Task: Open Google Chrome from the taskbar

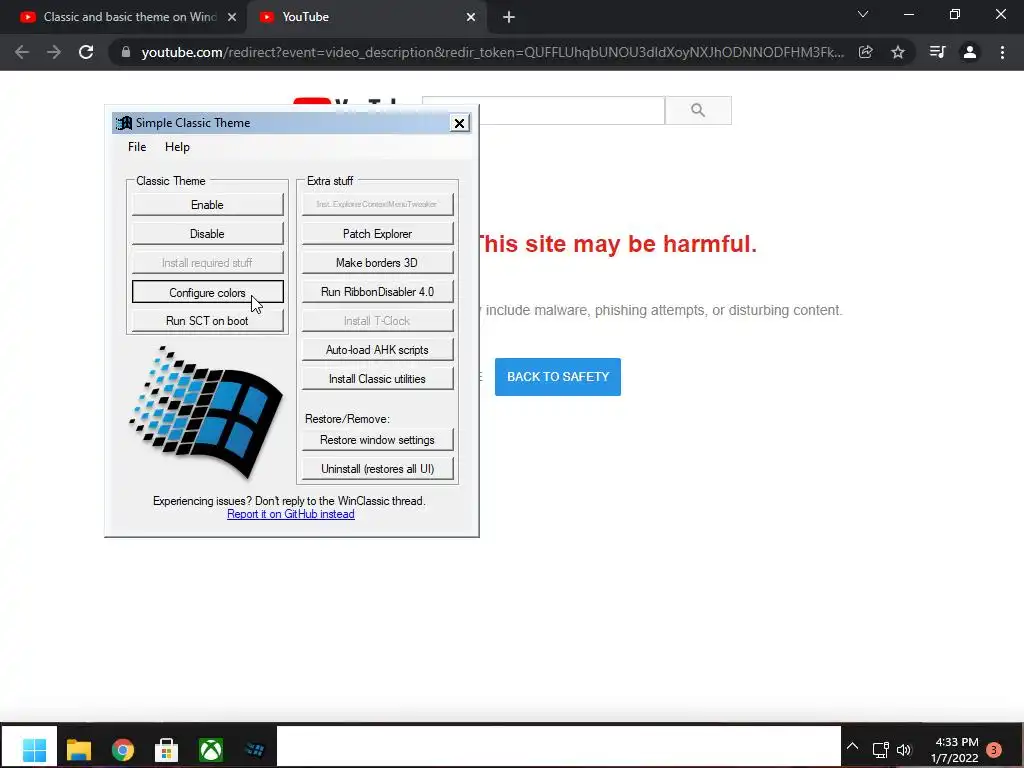Action: coord(123,750)
